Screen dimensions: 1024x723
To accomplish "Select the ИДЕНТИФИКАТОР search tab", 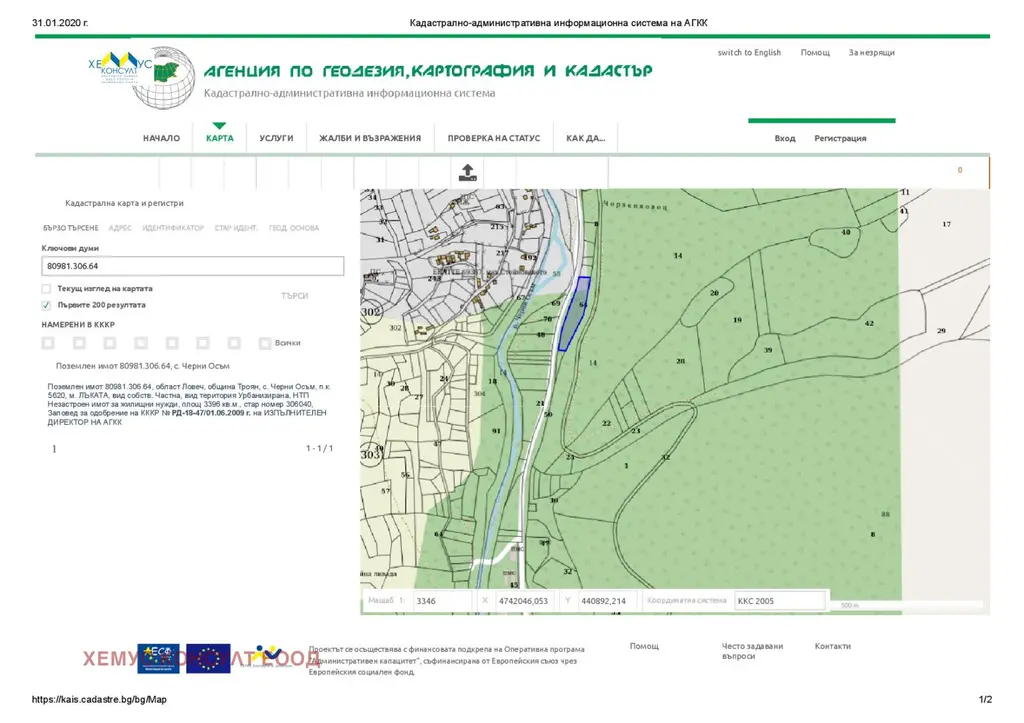I will (x=173, y=228).
